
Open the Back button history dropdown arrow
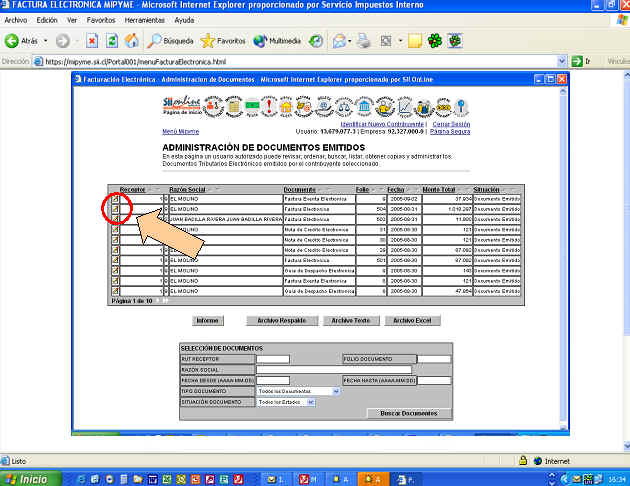point(45,41)
